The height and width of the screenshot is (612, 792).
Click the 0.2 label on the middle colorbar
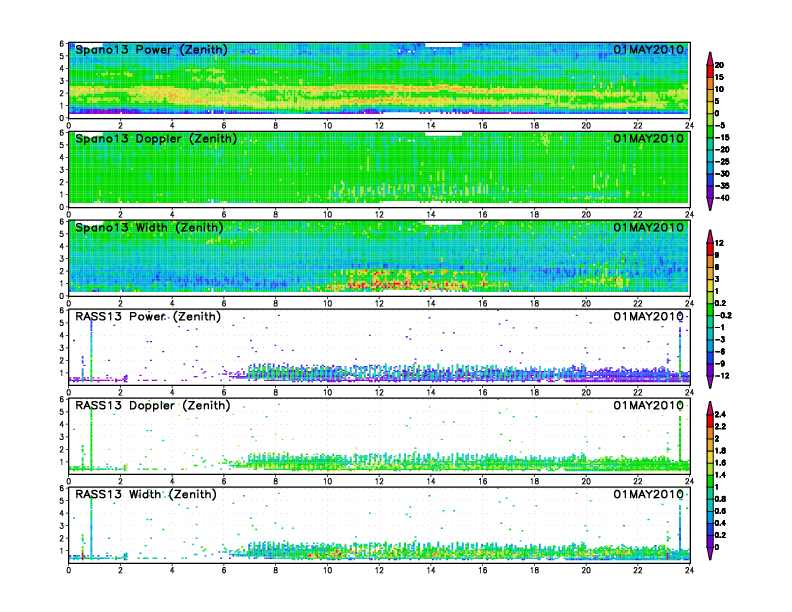tap(721, 303)
